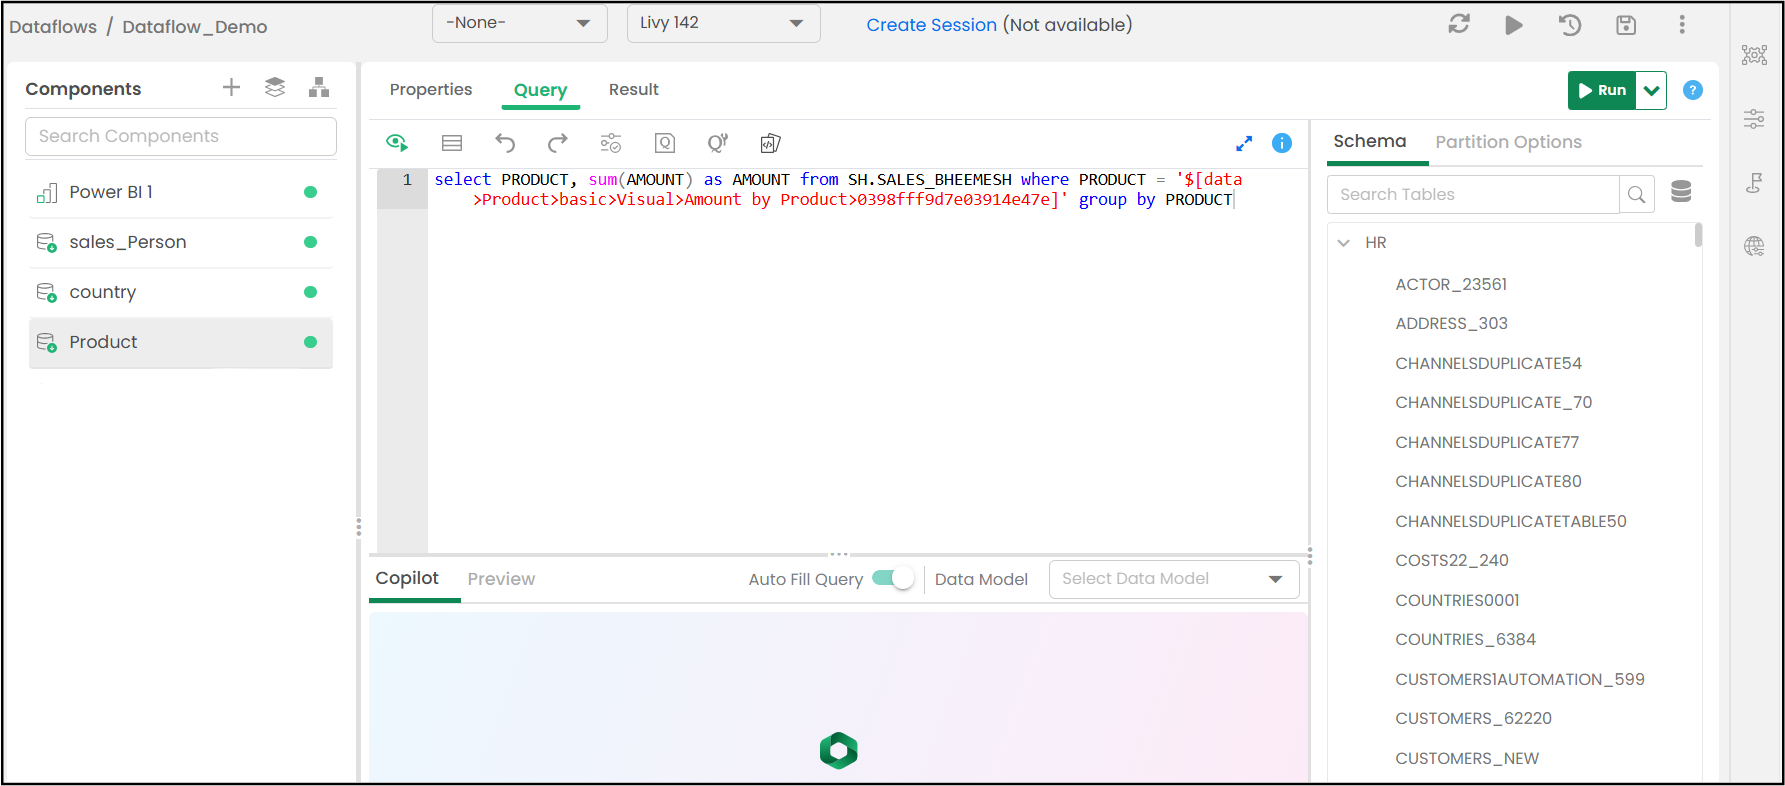Click the refresh icon in top bar

[1459, 24]
